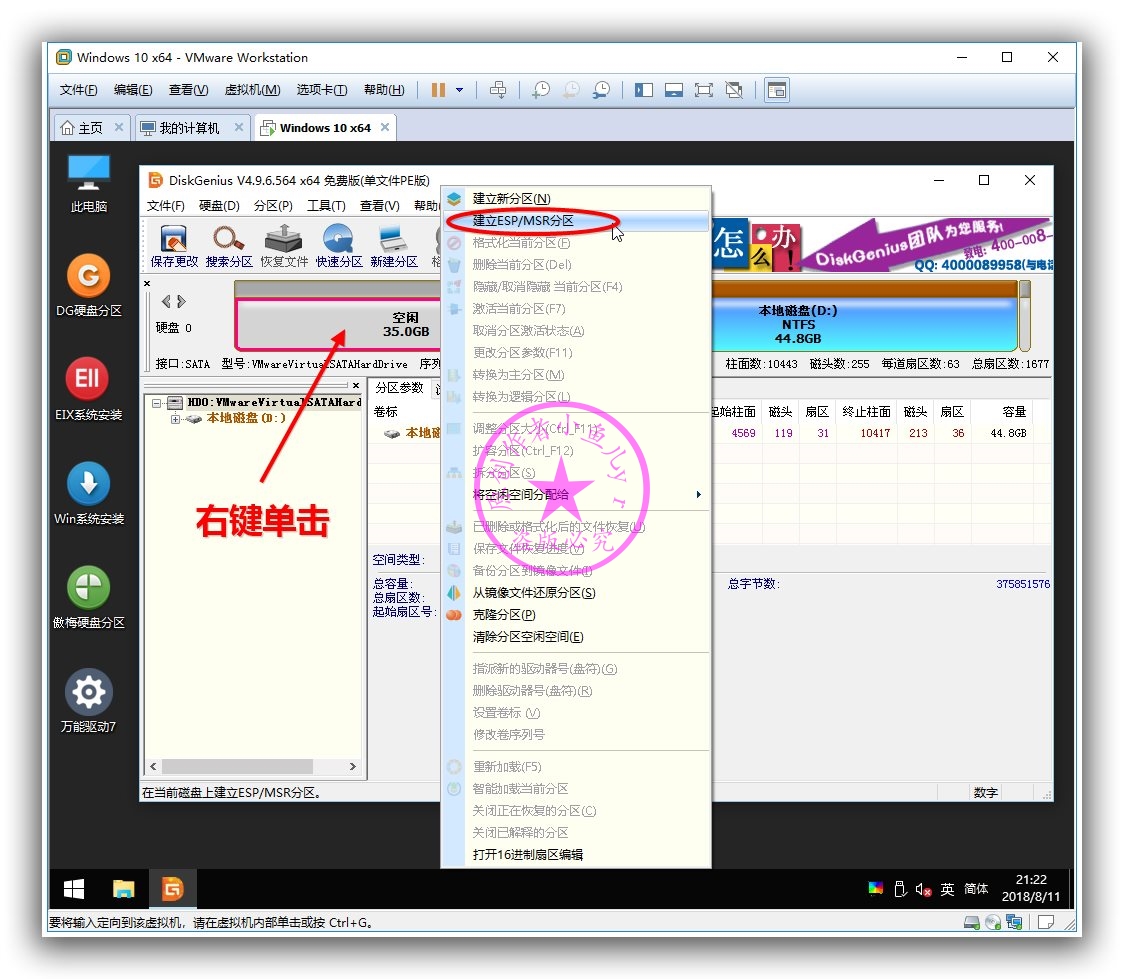Image resolution: width=1124 pixels, height=979 pixels.
Task: Select 从镜像文件还原分区(S) menu item
Action: (x=576, y=593)
